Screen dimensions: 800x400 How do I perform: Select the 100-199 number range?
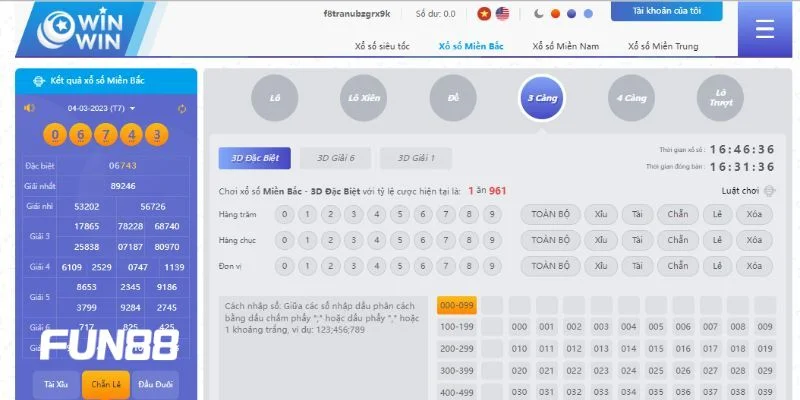click(457, 327)
